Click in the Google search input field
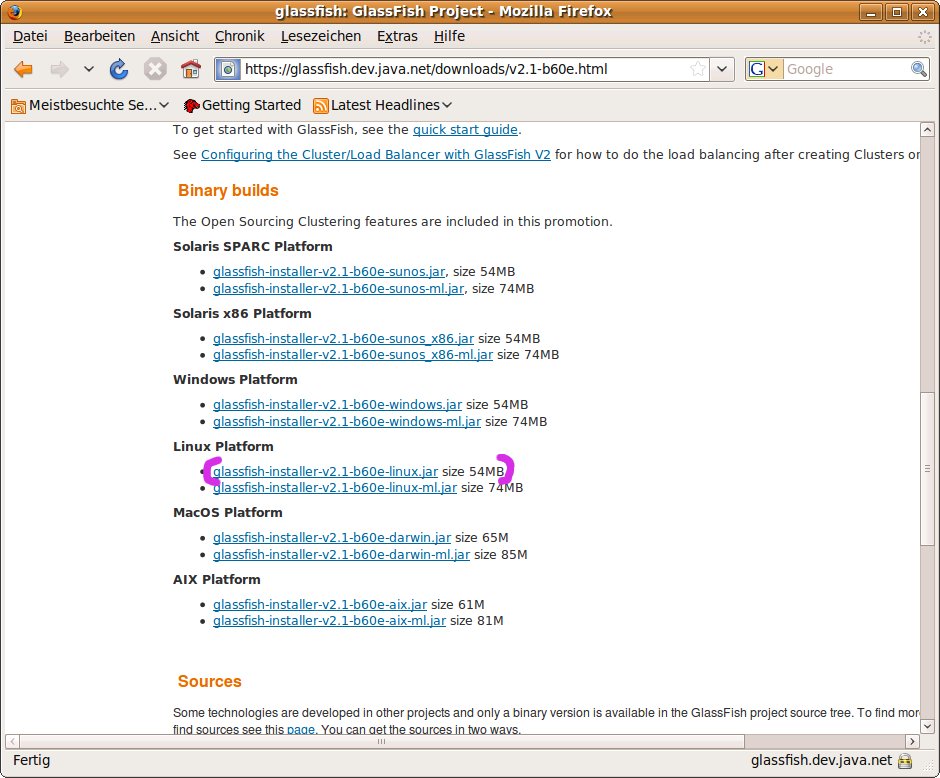Screen dimensions: 940x778 845,69
